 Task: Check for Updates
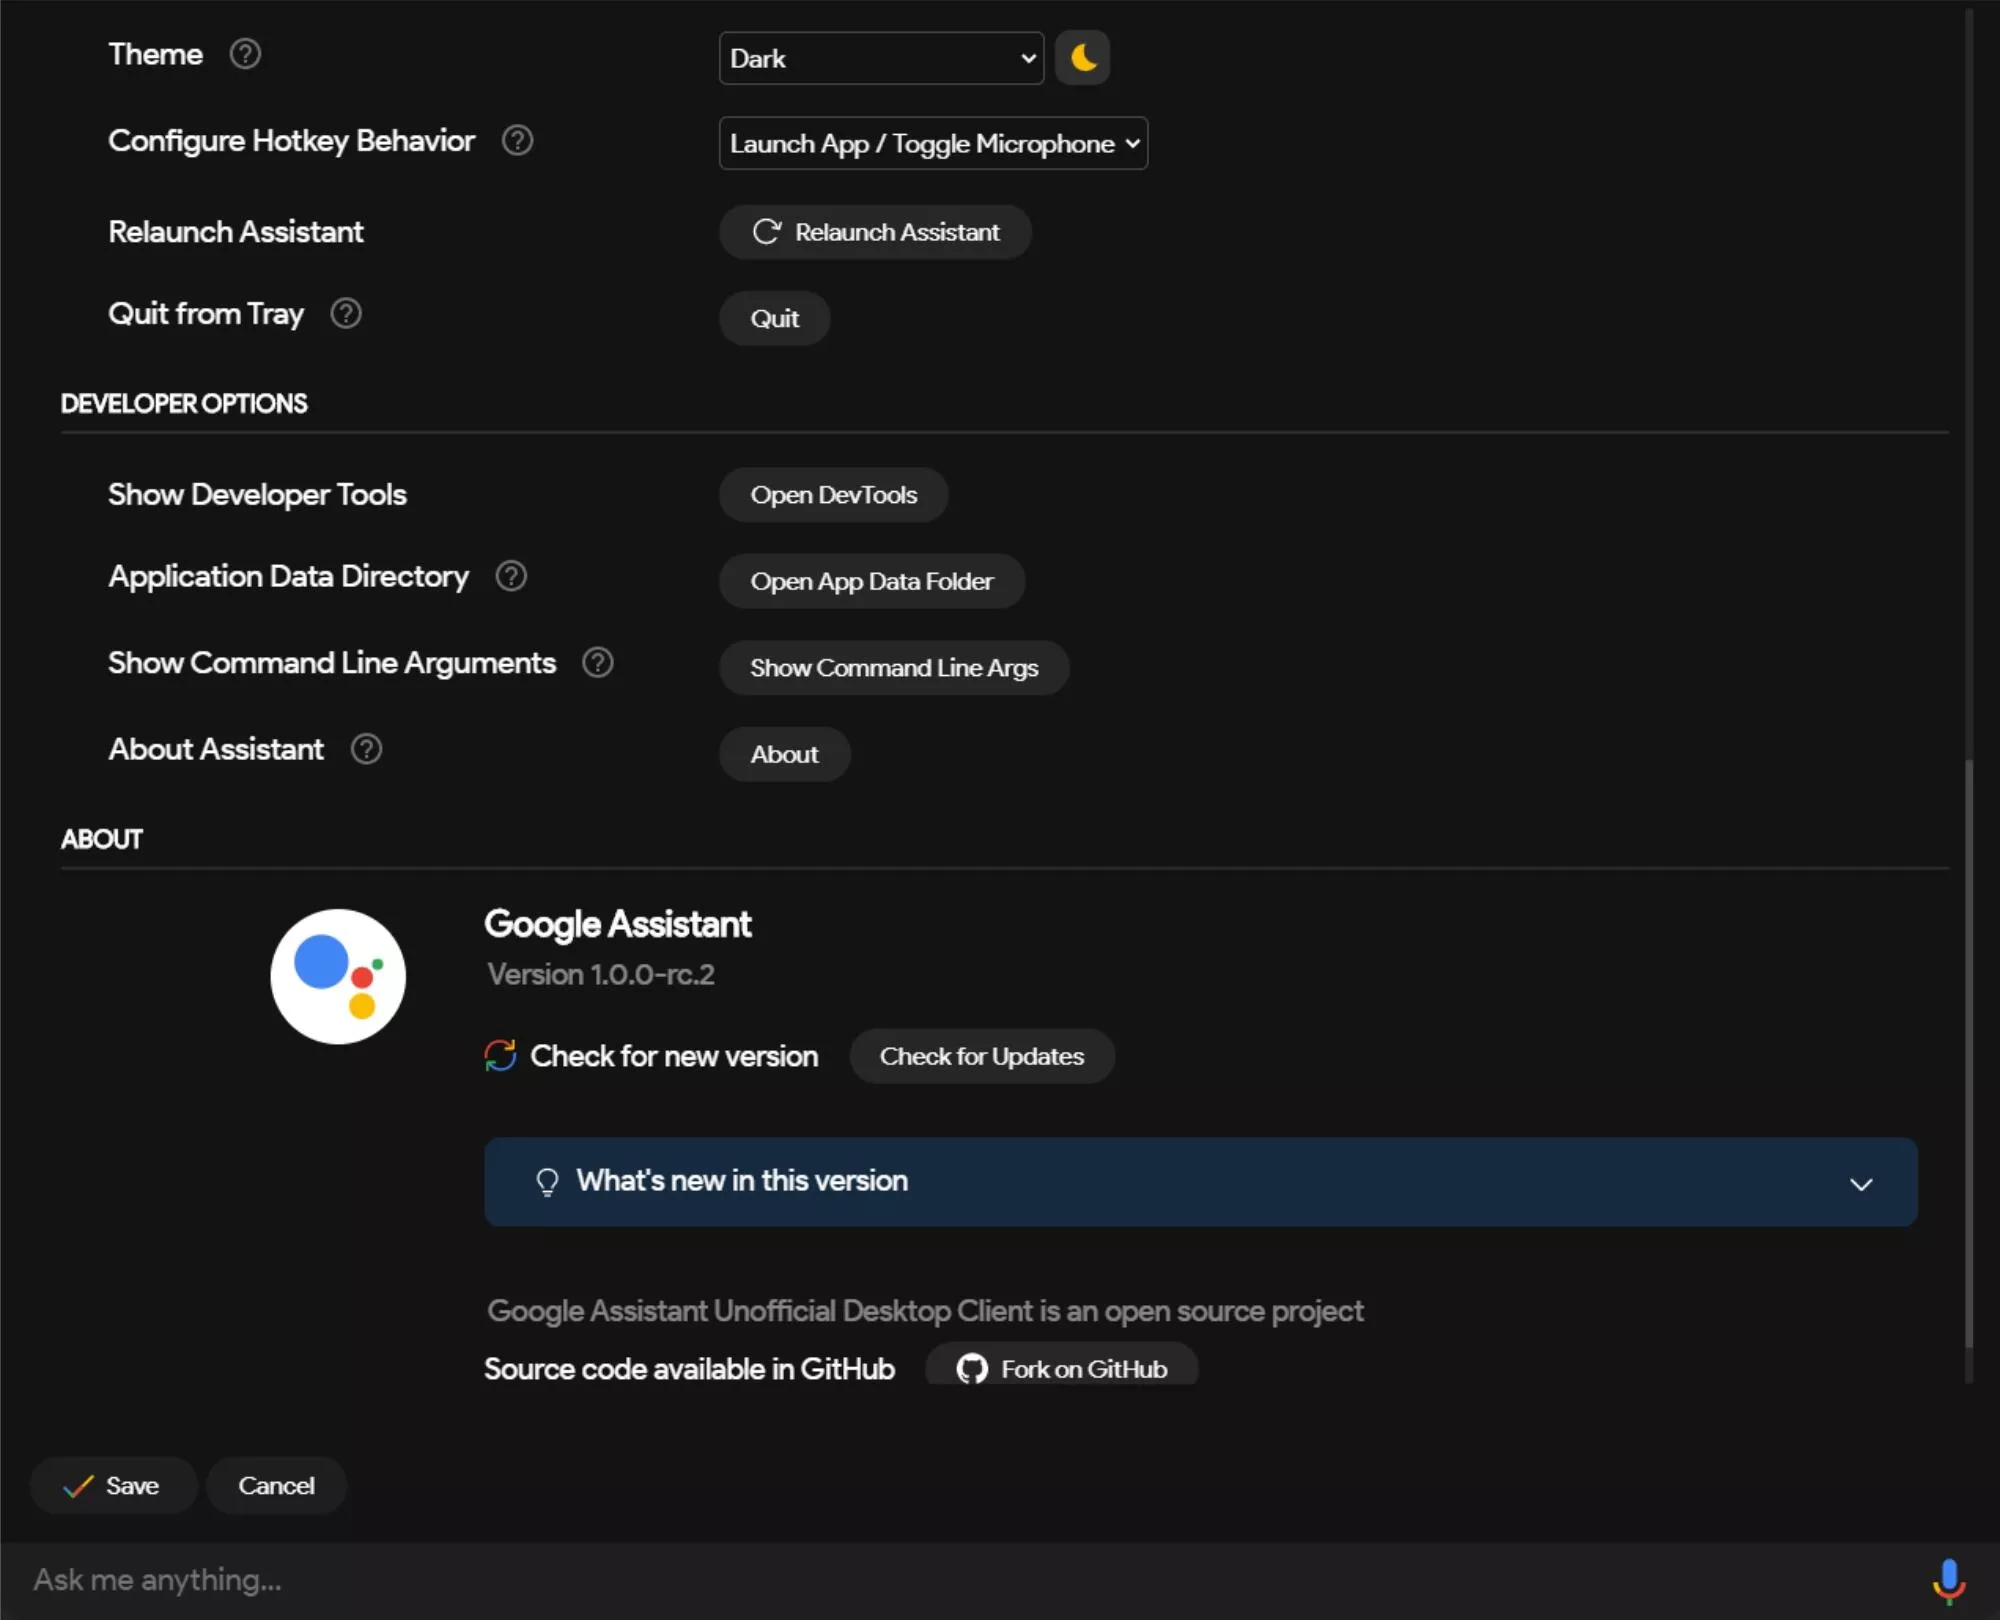coord(982,1056)
